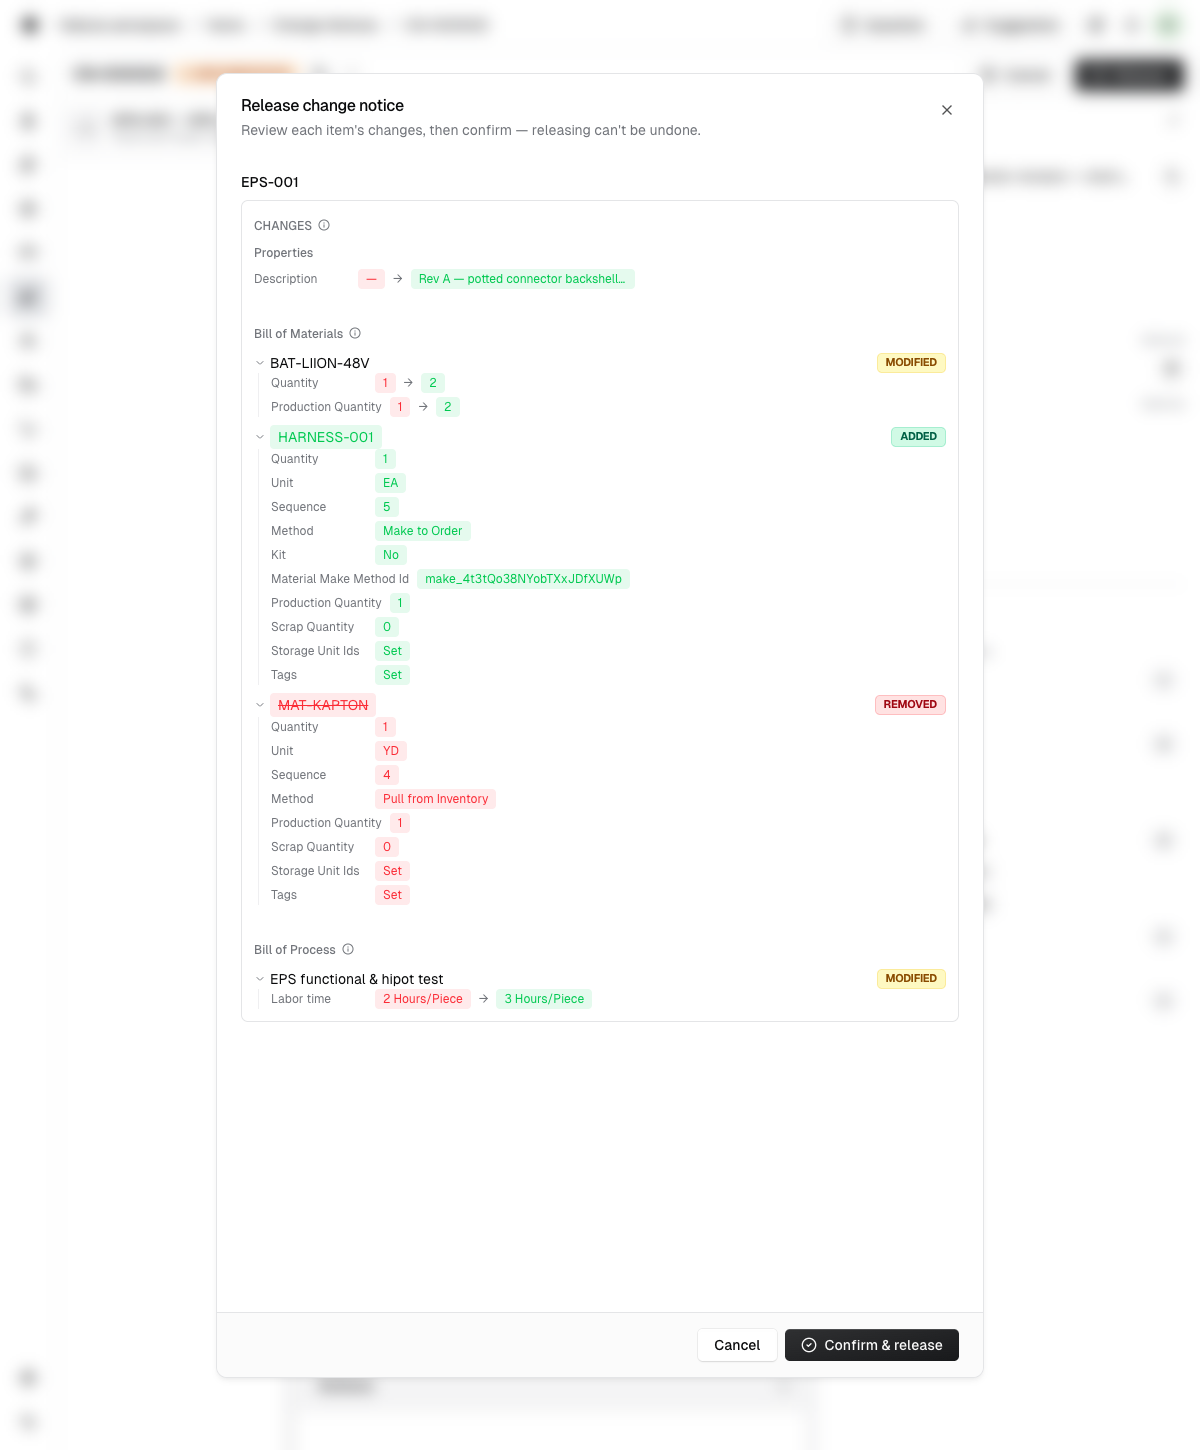This screenshot has width=1200, height=1450.
Task: Click the struck-through MAT-KAPTON name
Action: 323,705
